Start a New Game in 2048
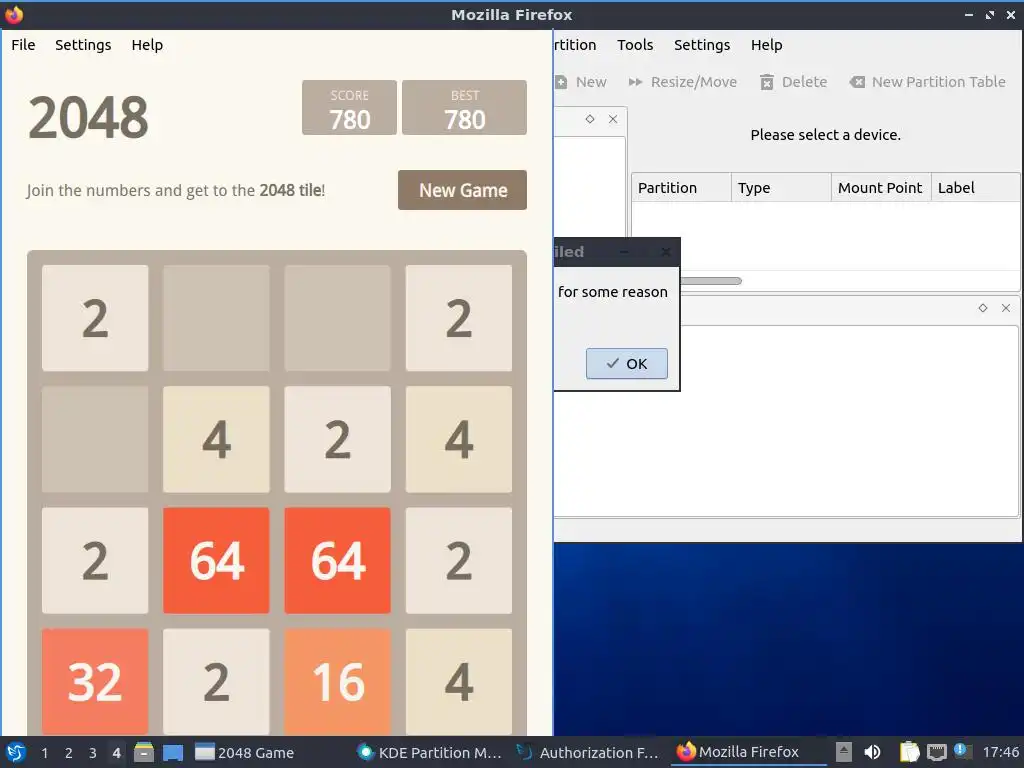1024x768 pixels. coord(462,190)
